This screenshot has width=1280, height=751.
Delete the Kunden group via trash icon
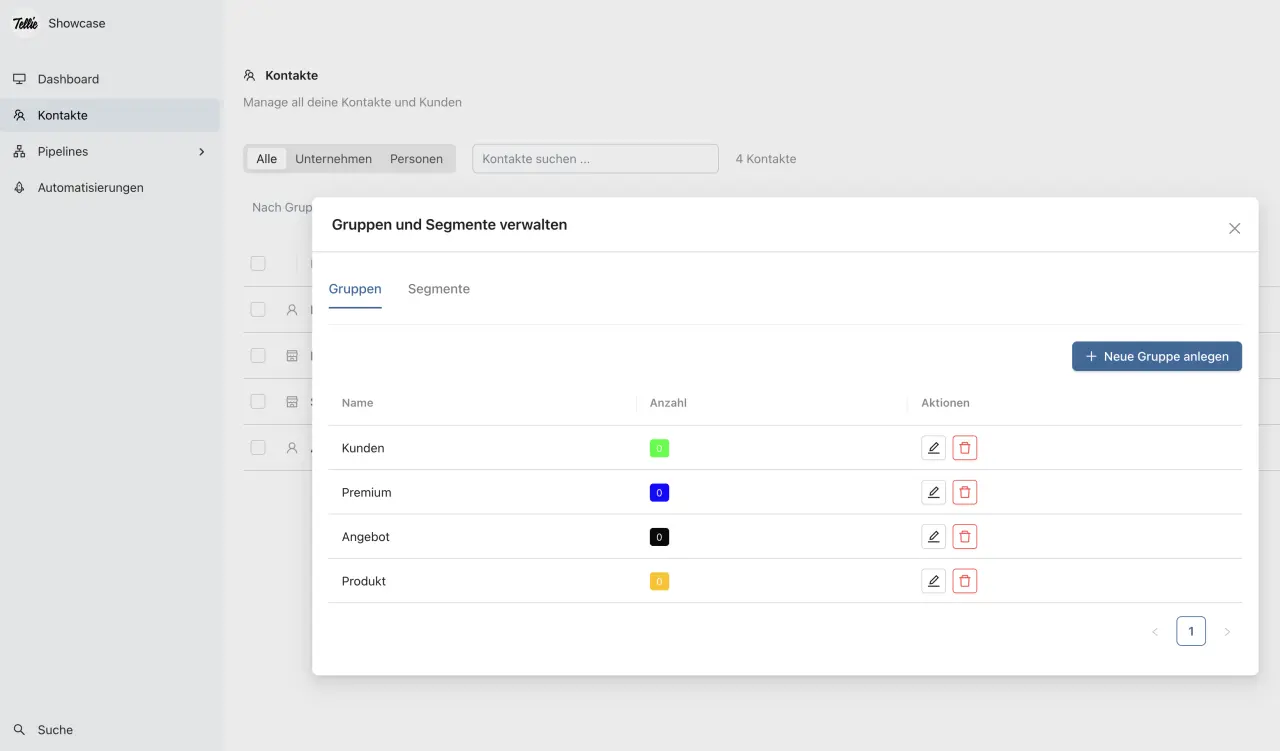coord(964,448)
